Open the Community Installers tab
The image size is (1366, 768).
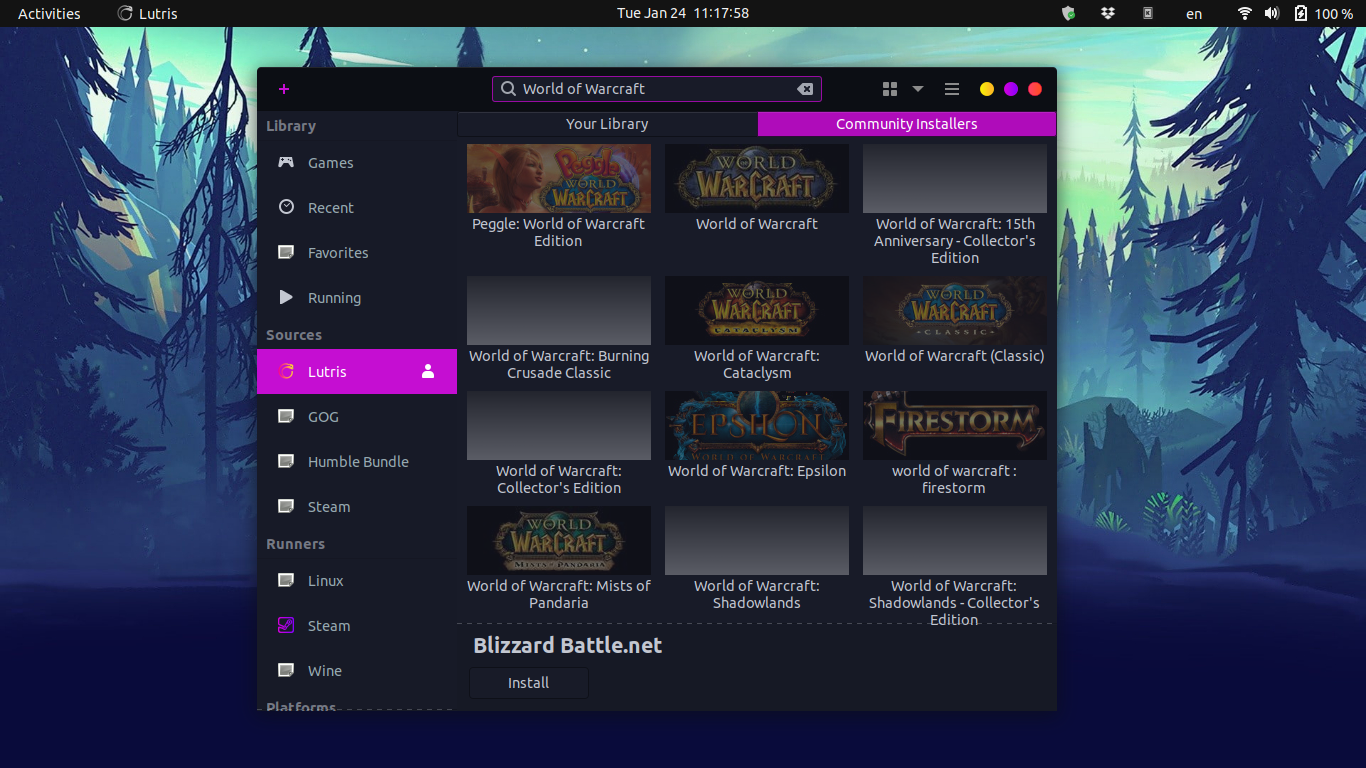pos(906,123)
